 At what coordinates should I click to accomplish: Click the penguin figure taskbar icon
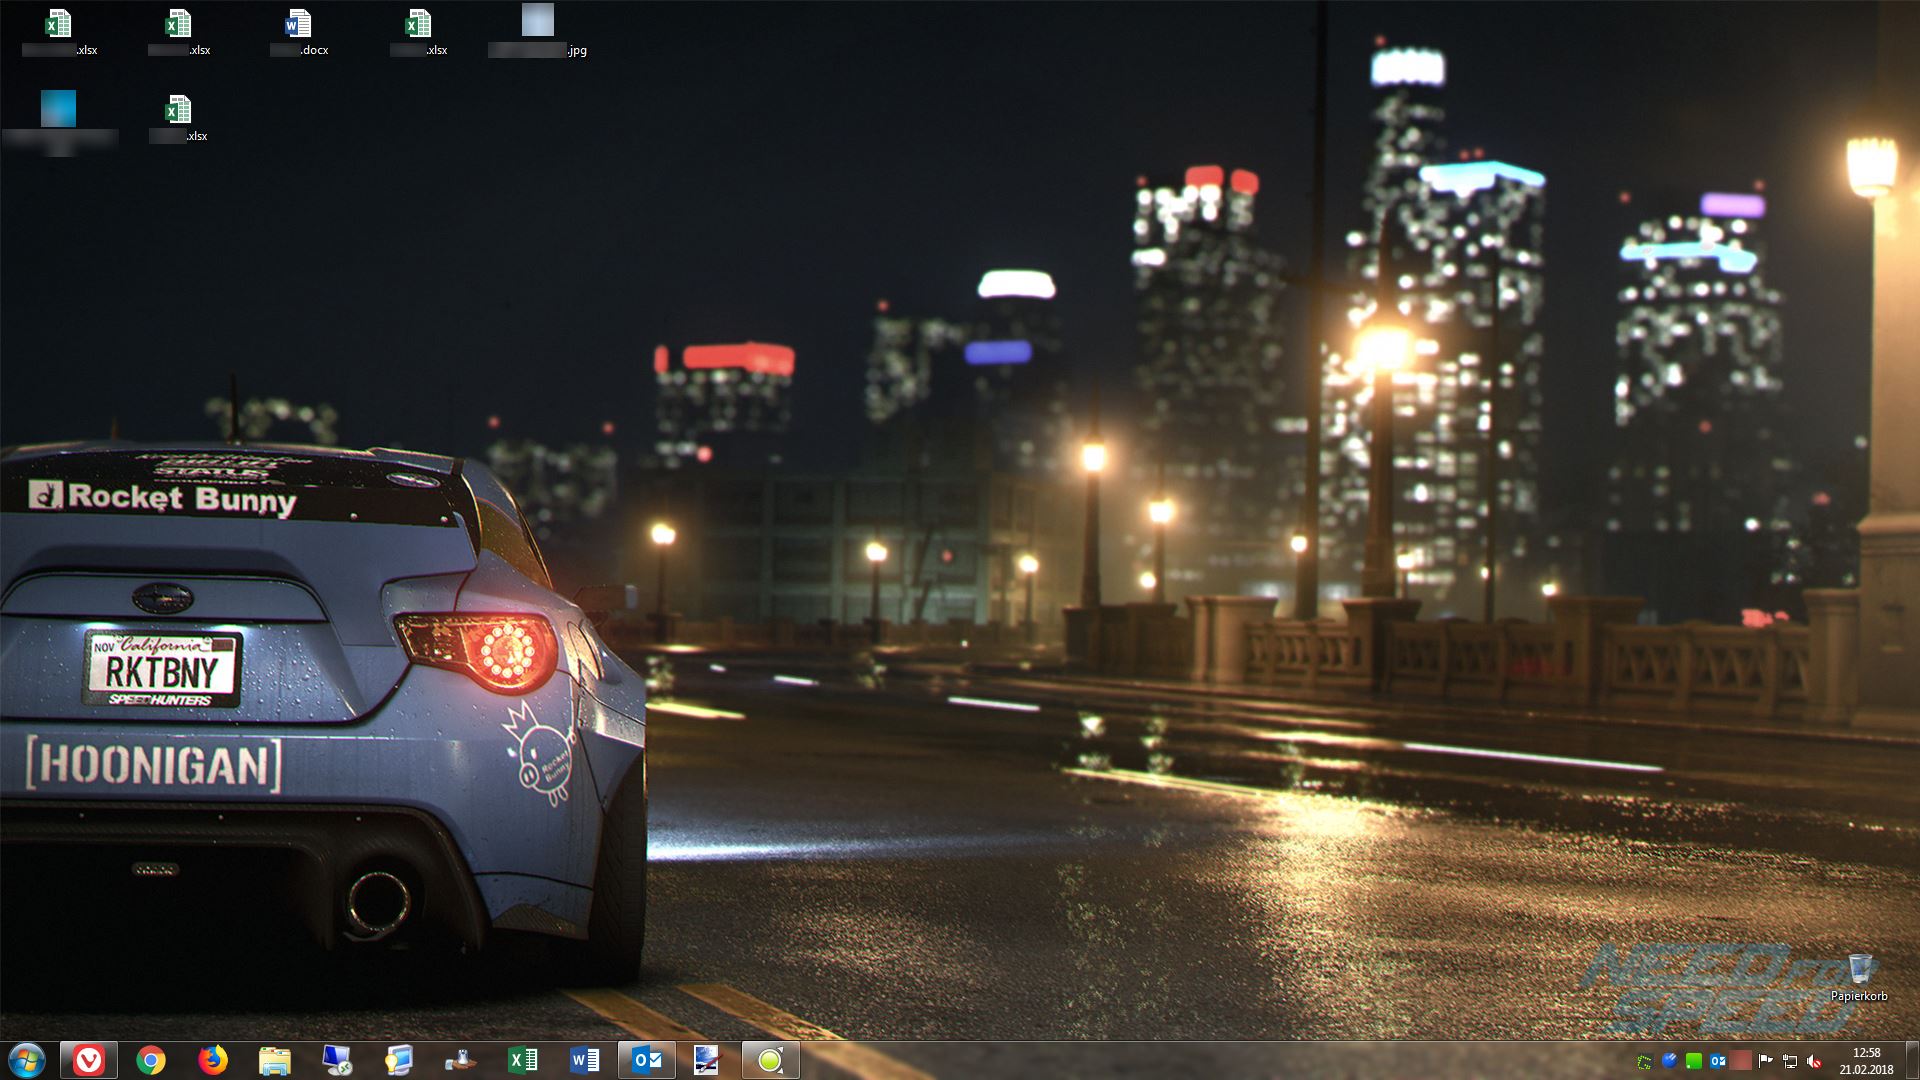[x=461, y=1060]
